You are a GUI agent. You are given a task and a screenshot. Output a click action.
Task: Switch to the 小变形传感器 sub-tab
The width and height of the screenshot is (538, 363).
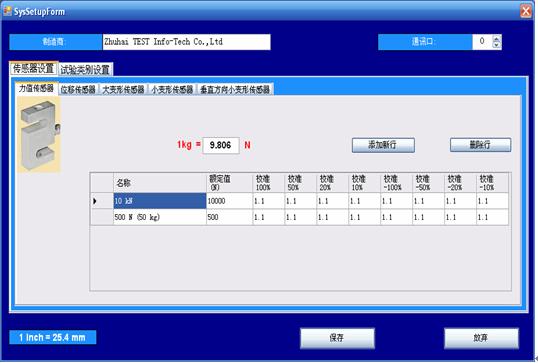[172, 90]
